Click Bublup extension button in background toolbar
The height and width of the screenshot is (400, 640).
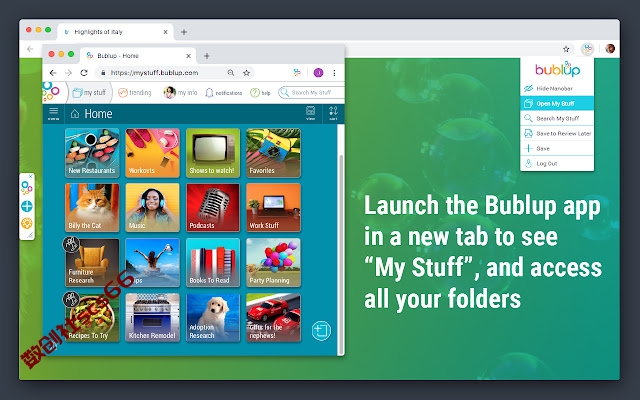[587, 49]
